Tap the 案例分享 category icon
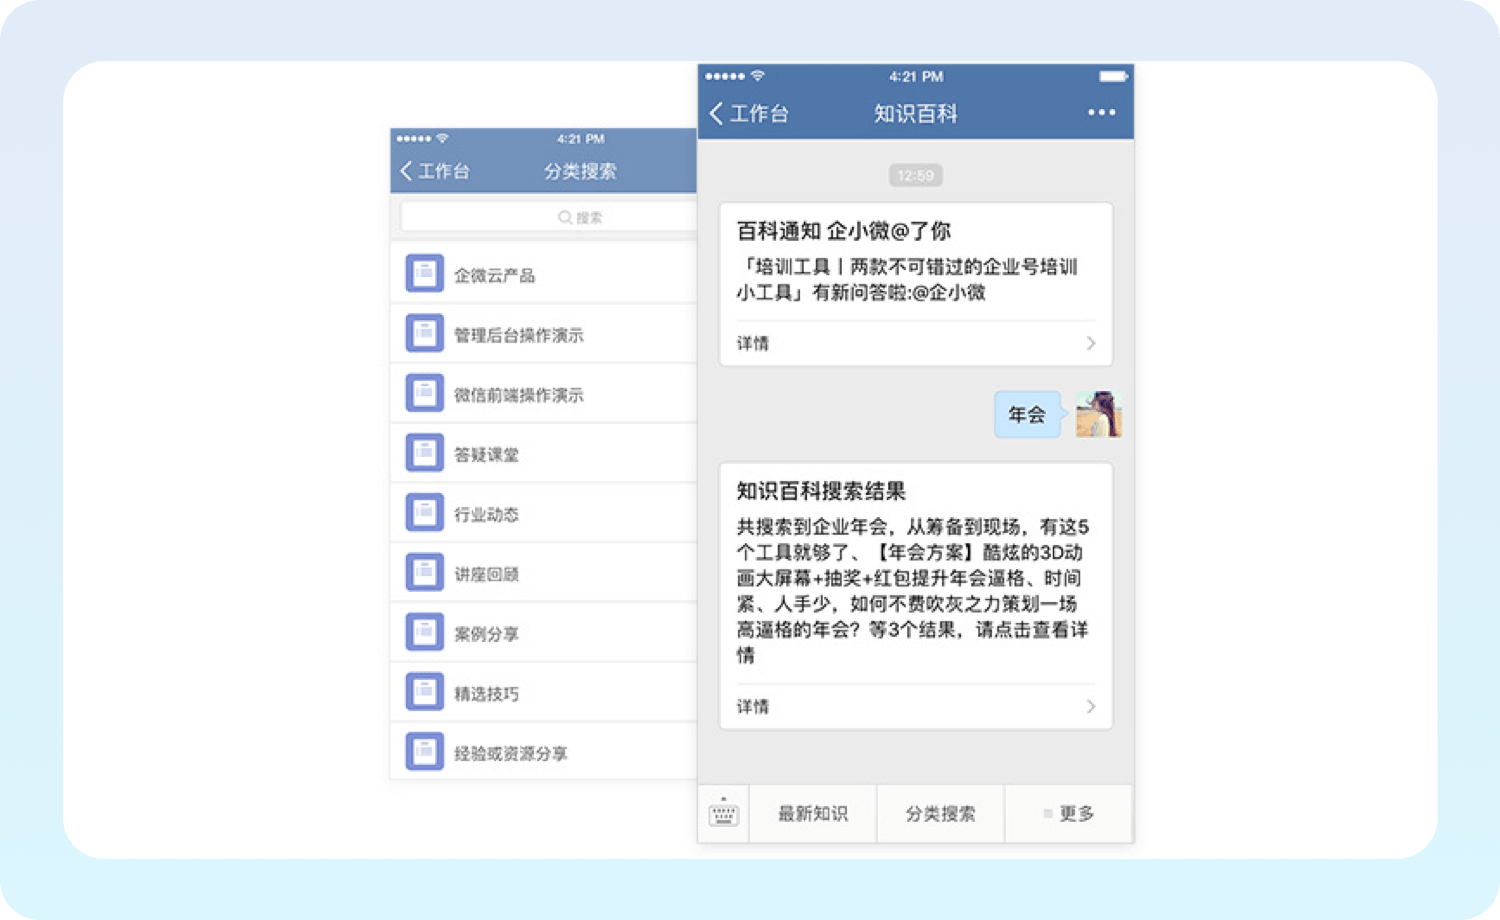Image resolution: width=1500 pixels, height=920 pixels. click(424, 632)
